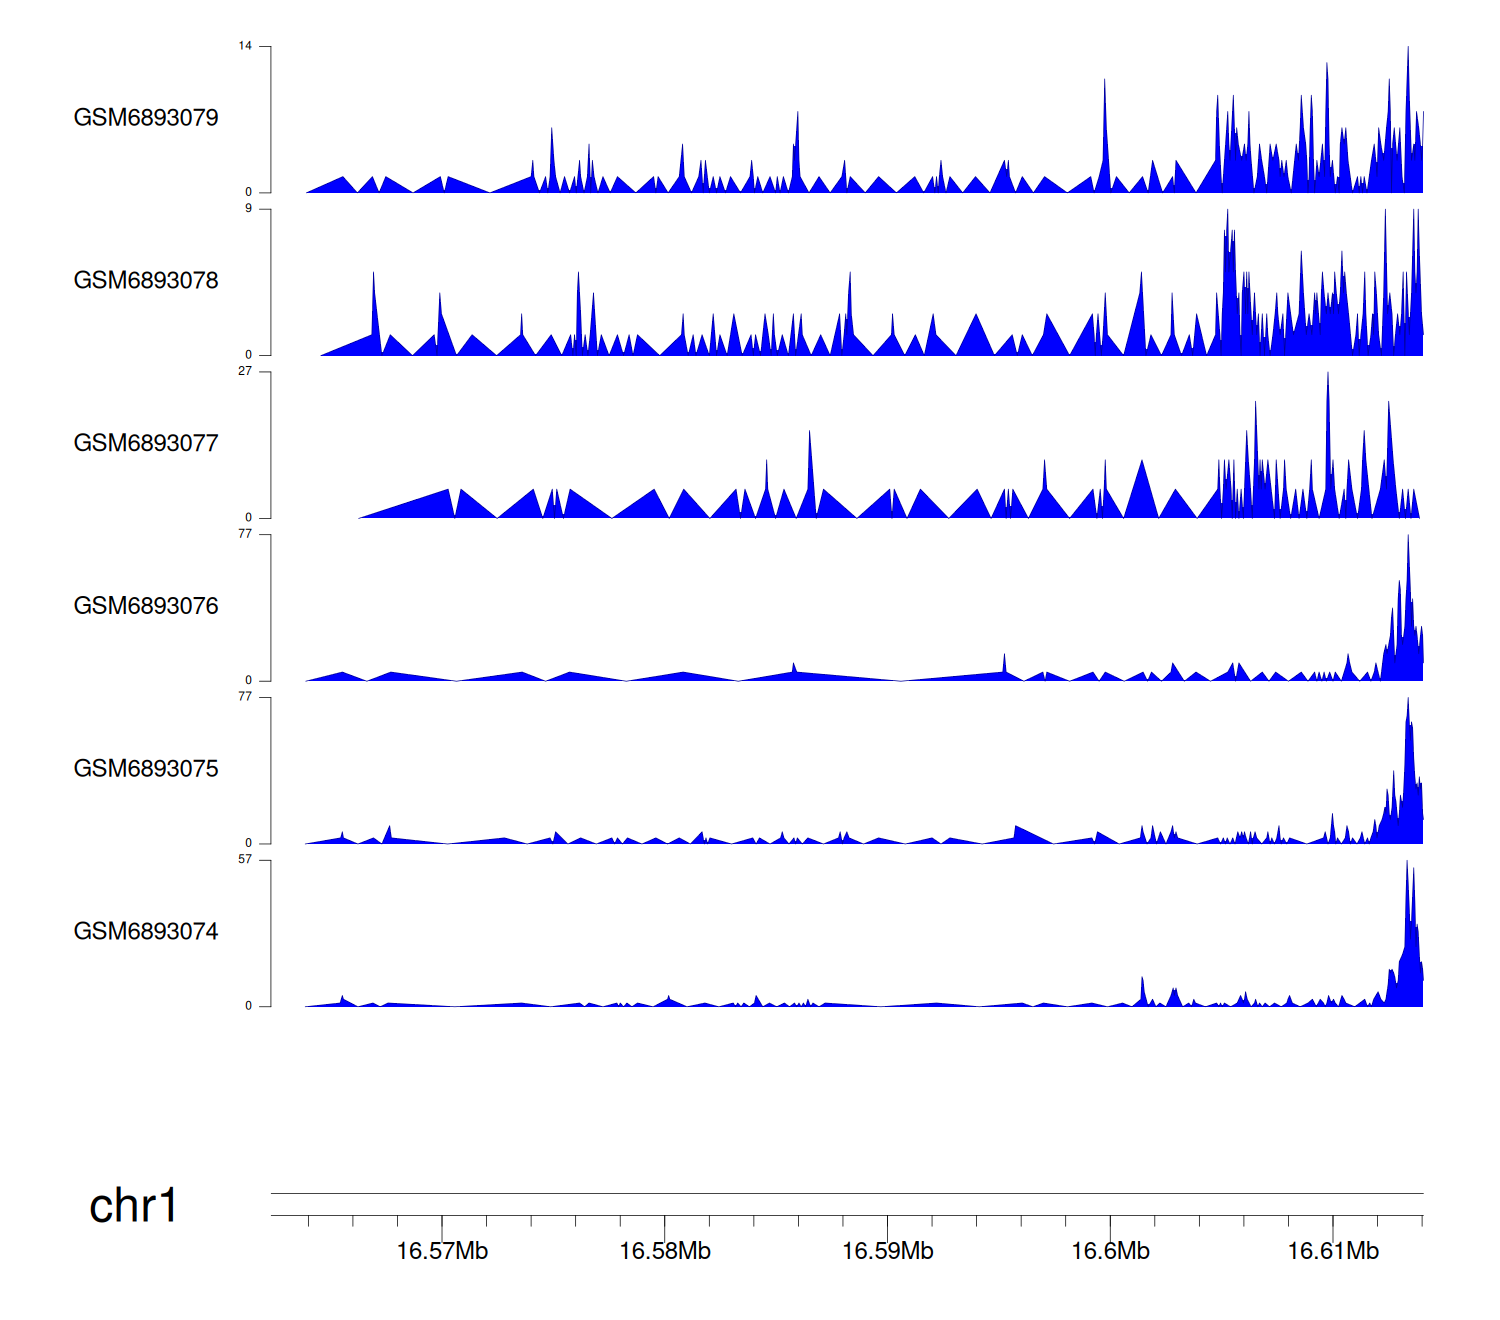Viewport: 1500px width, 1320px height.
Task: Select the 16.58Mb position on the axis
Action: [x=665, y=1252]
